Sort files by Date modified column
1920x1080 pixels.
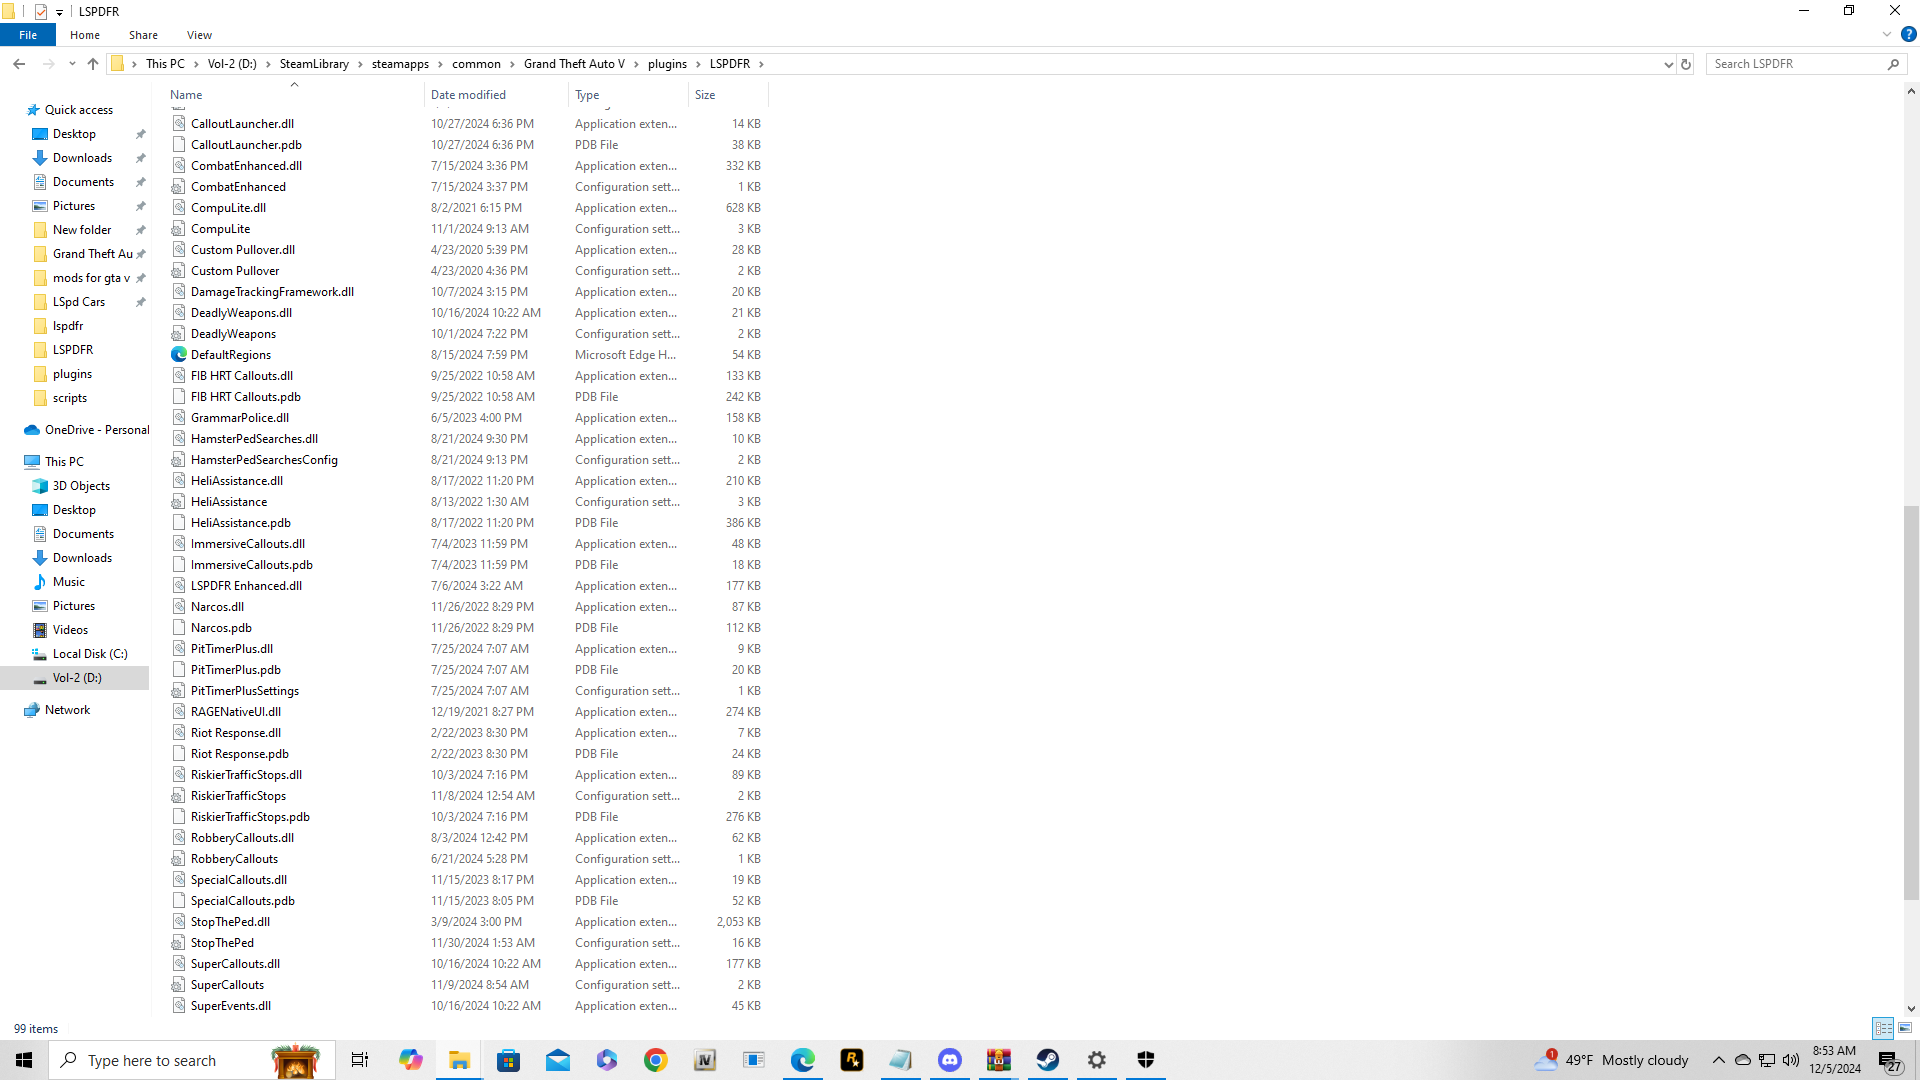tap(468, 95)
